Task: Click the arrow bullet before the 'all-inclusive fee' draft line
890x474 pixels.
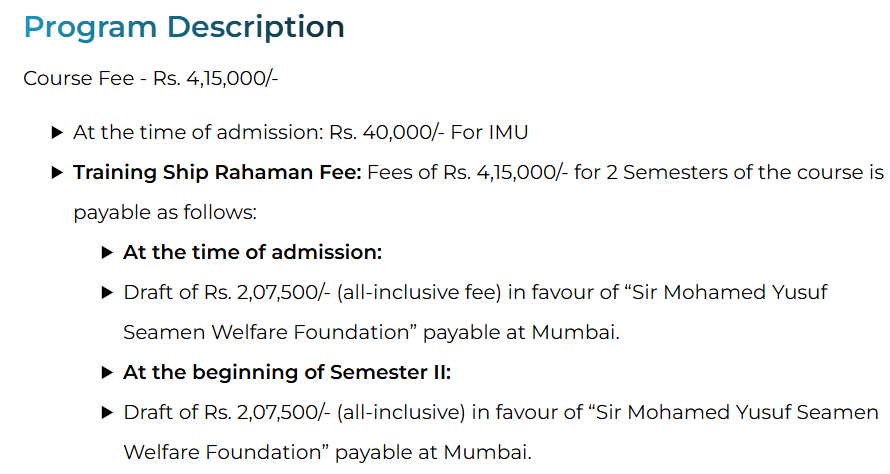Action: click(x=107, y=292)
